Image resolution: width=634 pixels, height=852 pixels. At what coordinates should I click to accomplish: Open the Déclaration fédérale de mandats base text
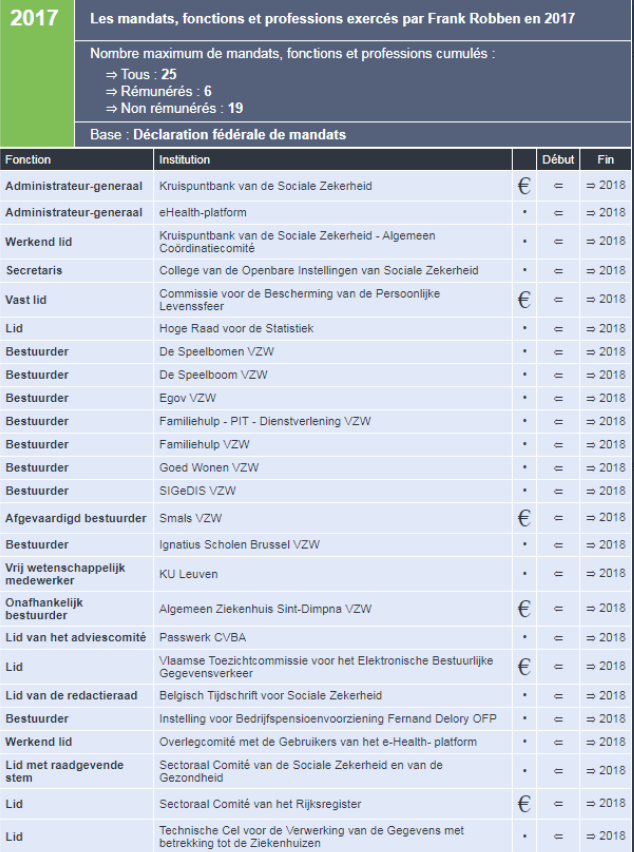240,135
